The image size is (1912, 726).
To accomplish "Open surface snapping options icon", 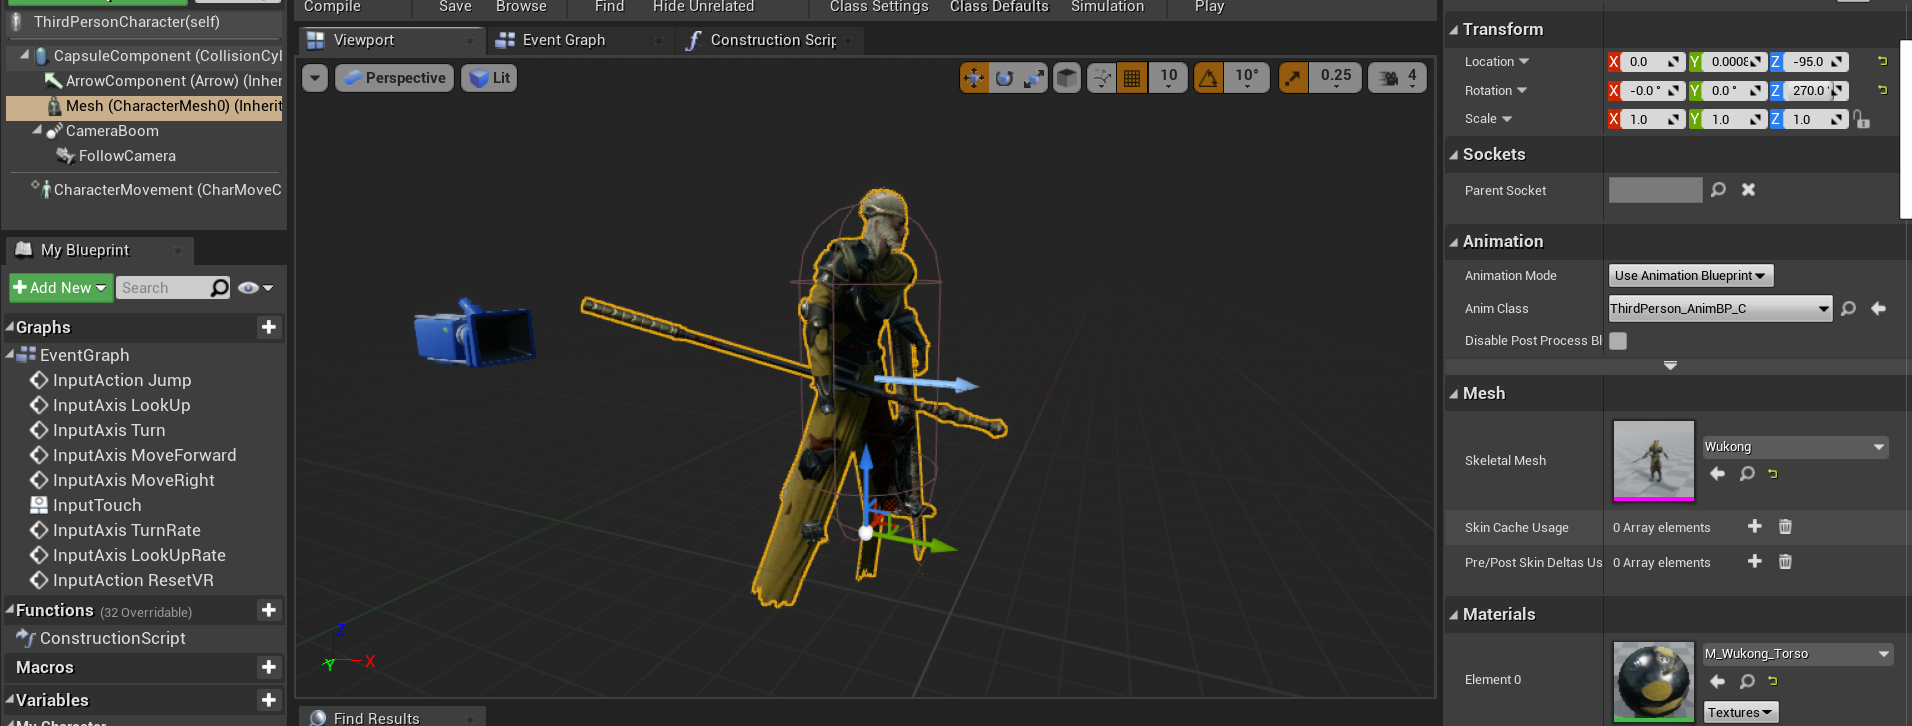I will pos(1102,78).
